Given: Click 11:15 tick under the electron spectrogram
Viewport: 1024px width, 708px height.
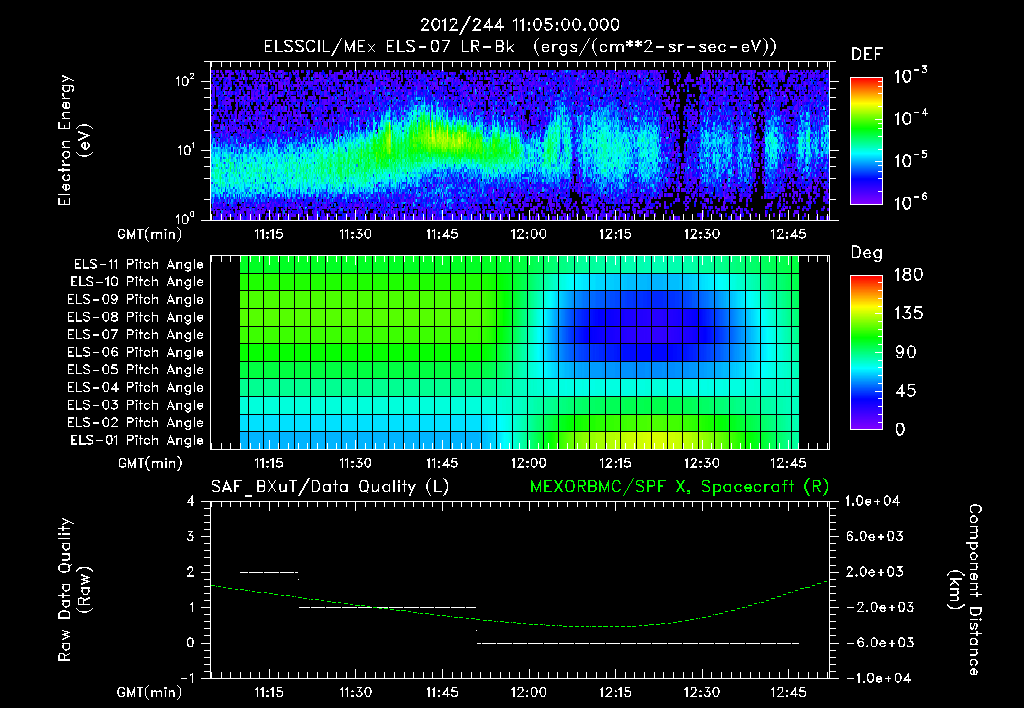Looking at the screenshot, I should click(268, 234).
